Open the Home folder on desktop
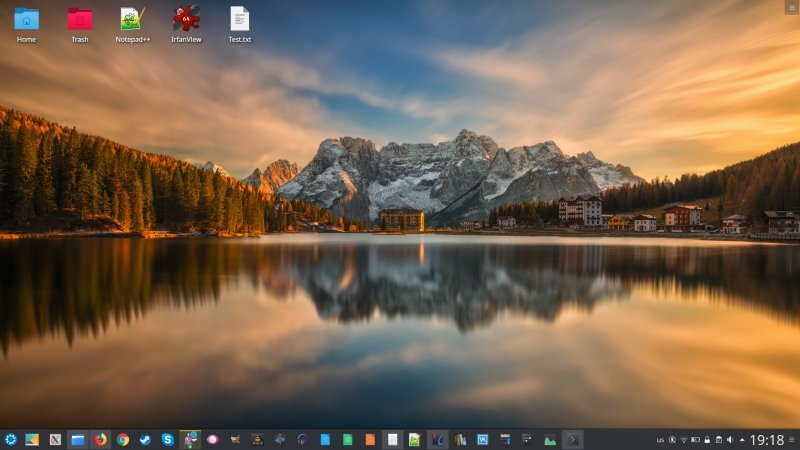The image size is (800, 450). (26, 20)
